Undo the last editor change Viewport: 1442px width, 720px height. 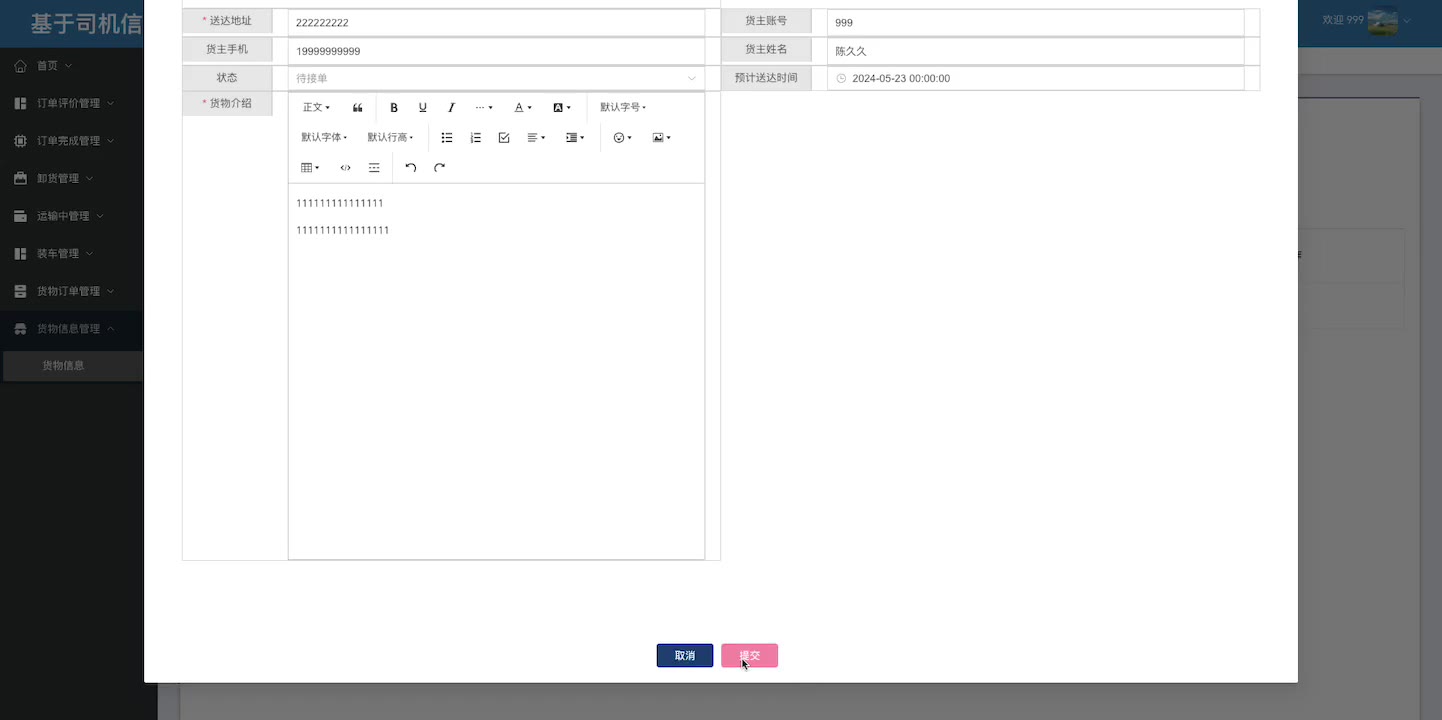411,168
